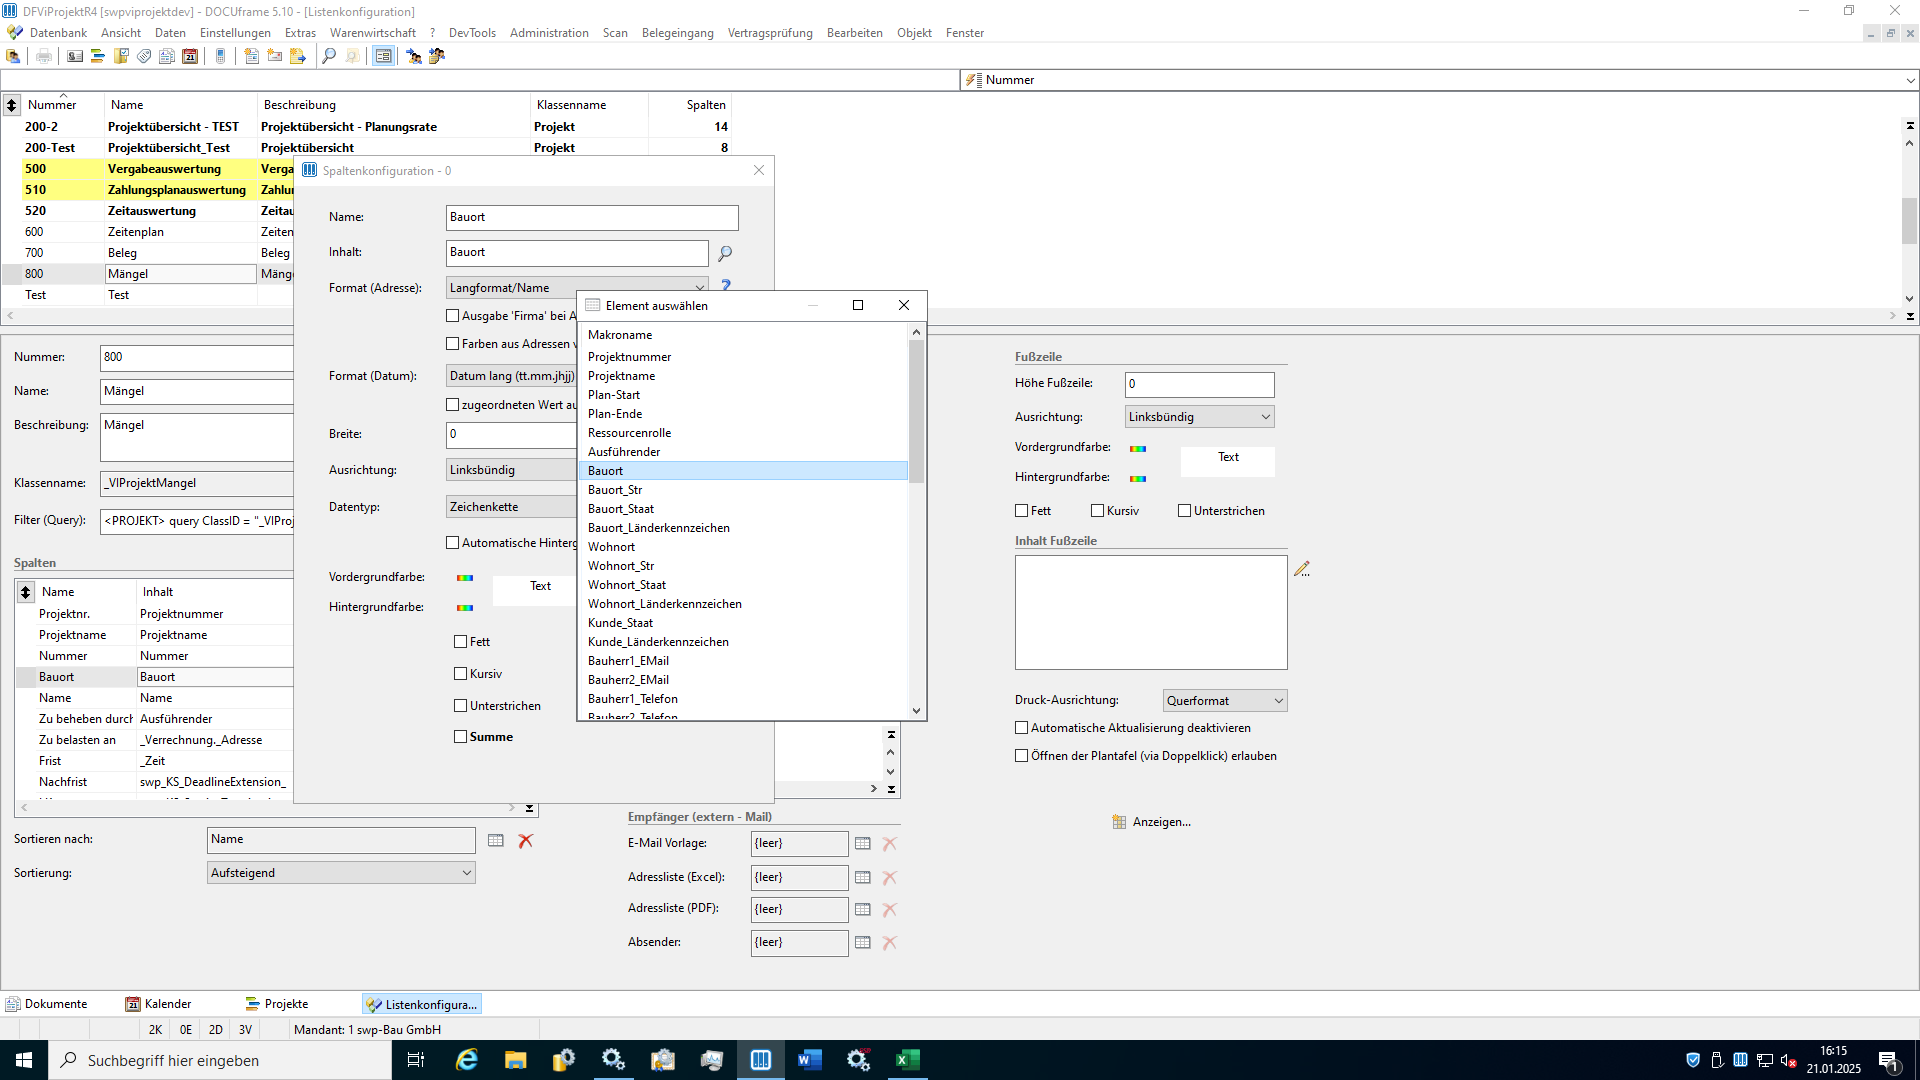Select Projektnummer in element list
The width and height of the screenshot is (1920, 1080).
[x=742, y=357]
